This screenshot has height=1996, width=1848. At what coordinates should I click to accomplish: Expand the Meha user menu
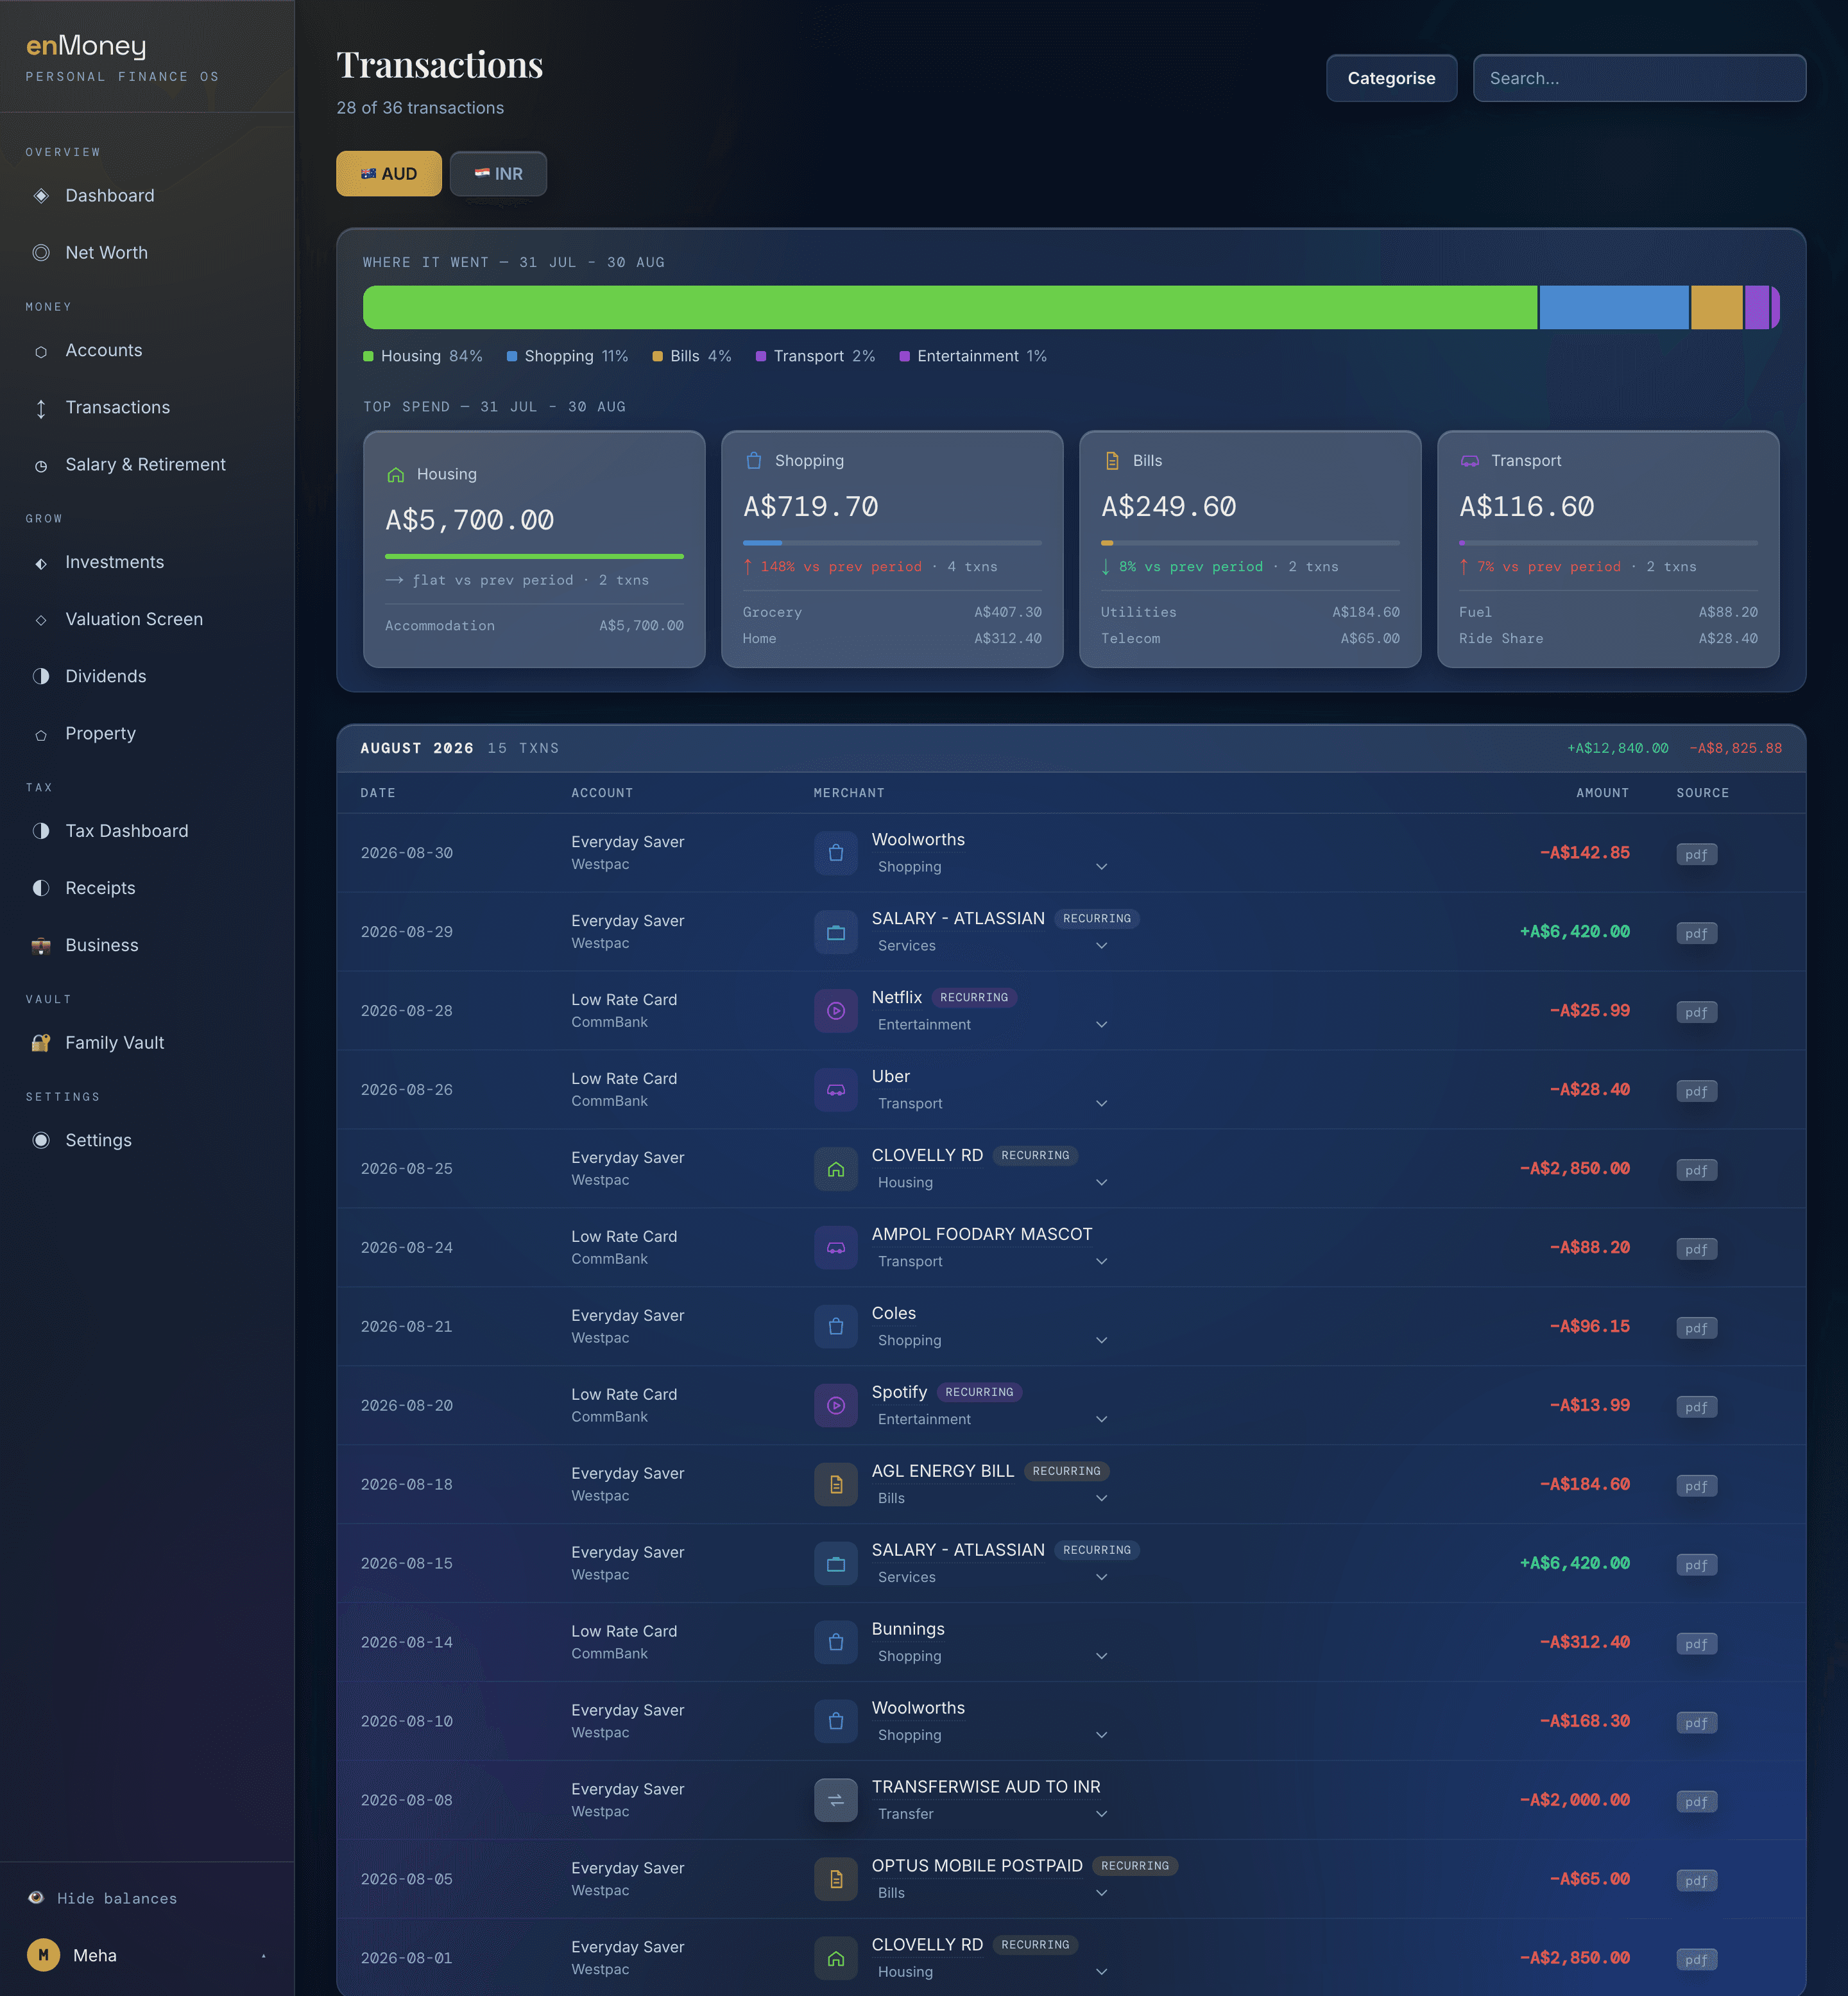tap(147, 1955)
